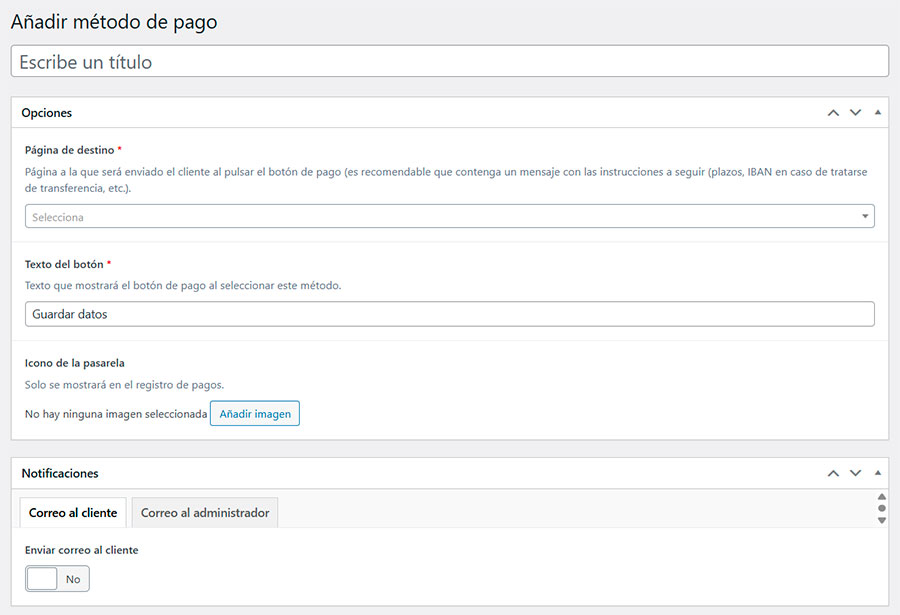Open the Selecciona destination page dropdown
This screenshot has width=900, height=615.
440,217
